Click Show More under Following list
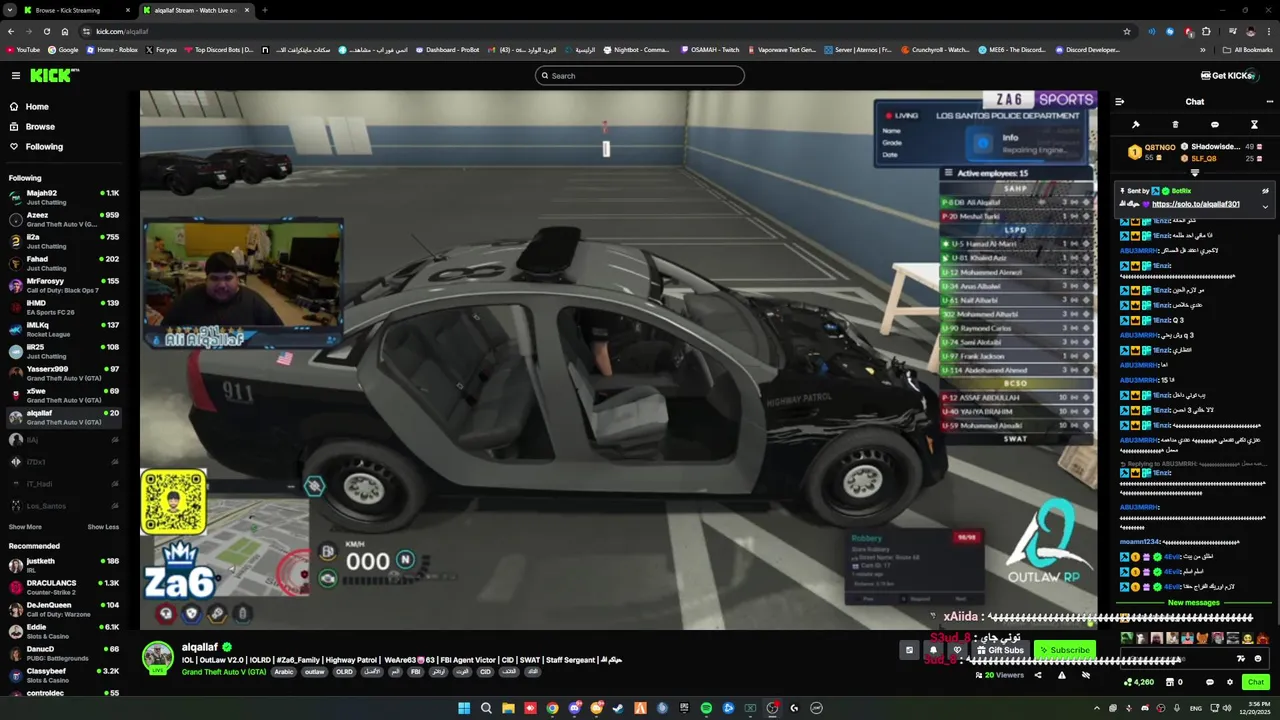 click(x=25, y=527)
